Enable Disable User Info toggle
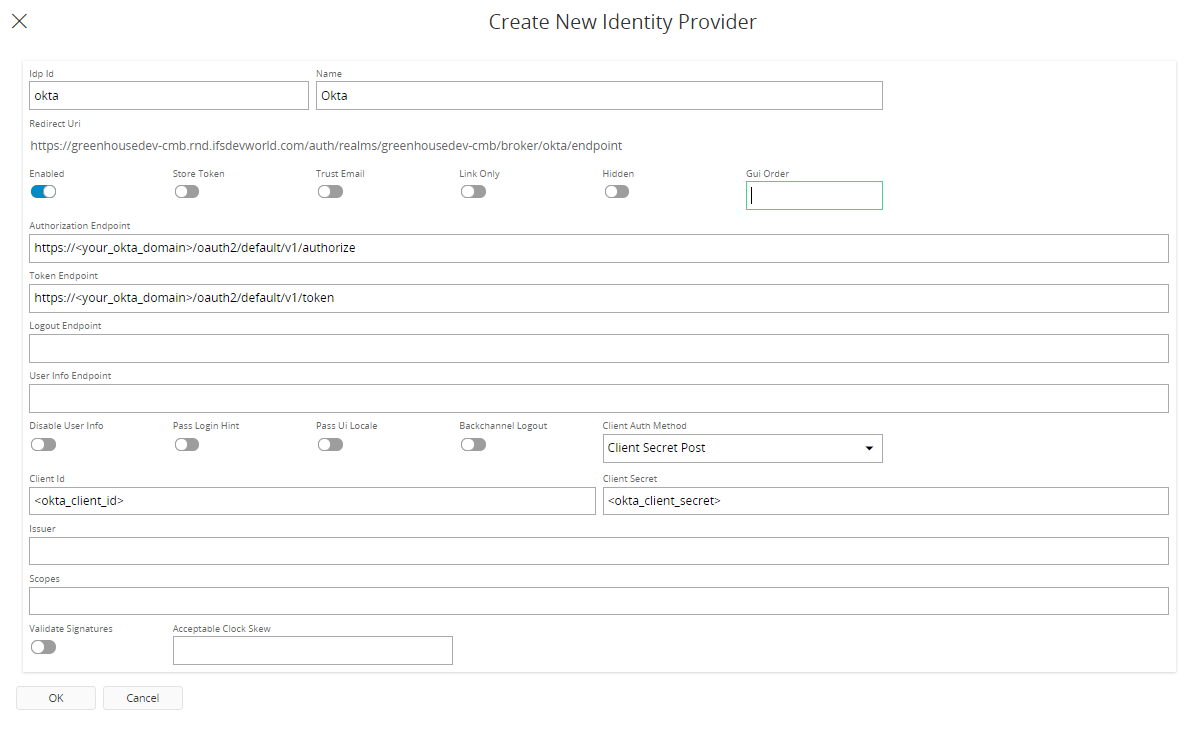 point(43,444)
